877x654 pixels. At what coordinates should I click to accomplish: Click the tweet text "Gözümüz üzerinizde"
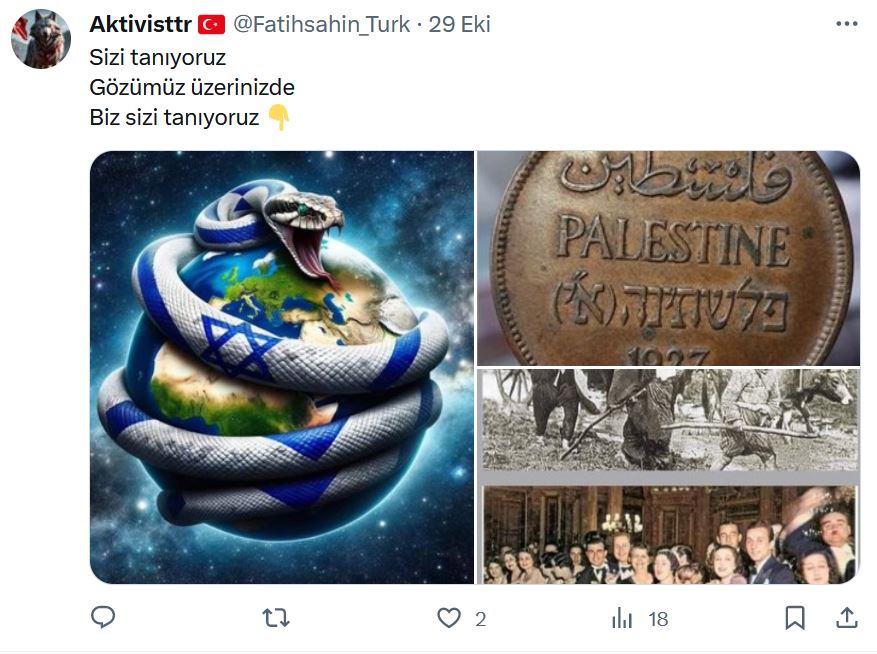point(192,87)
